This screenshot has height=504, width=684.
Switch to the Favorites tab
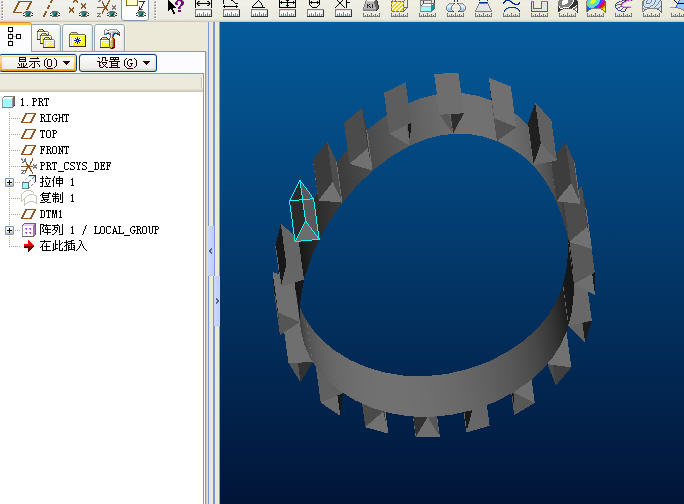point(77,39)
